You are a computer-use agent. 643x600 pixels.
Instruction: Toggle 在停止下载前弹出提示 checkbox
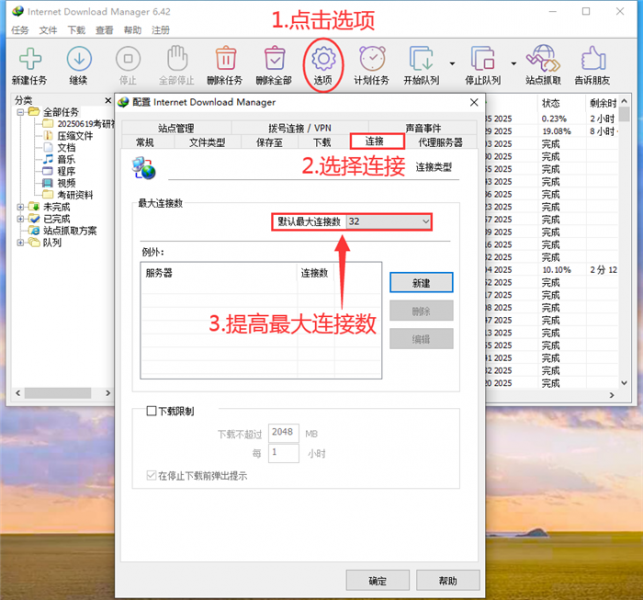[151, 475]
